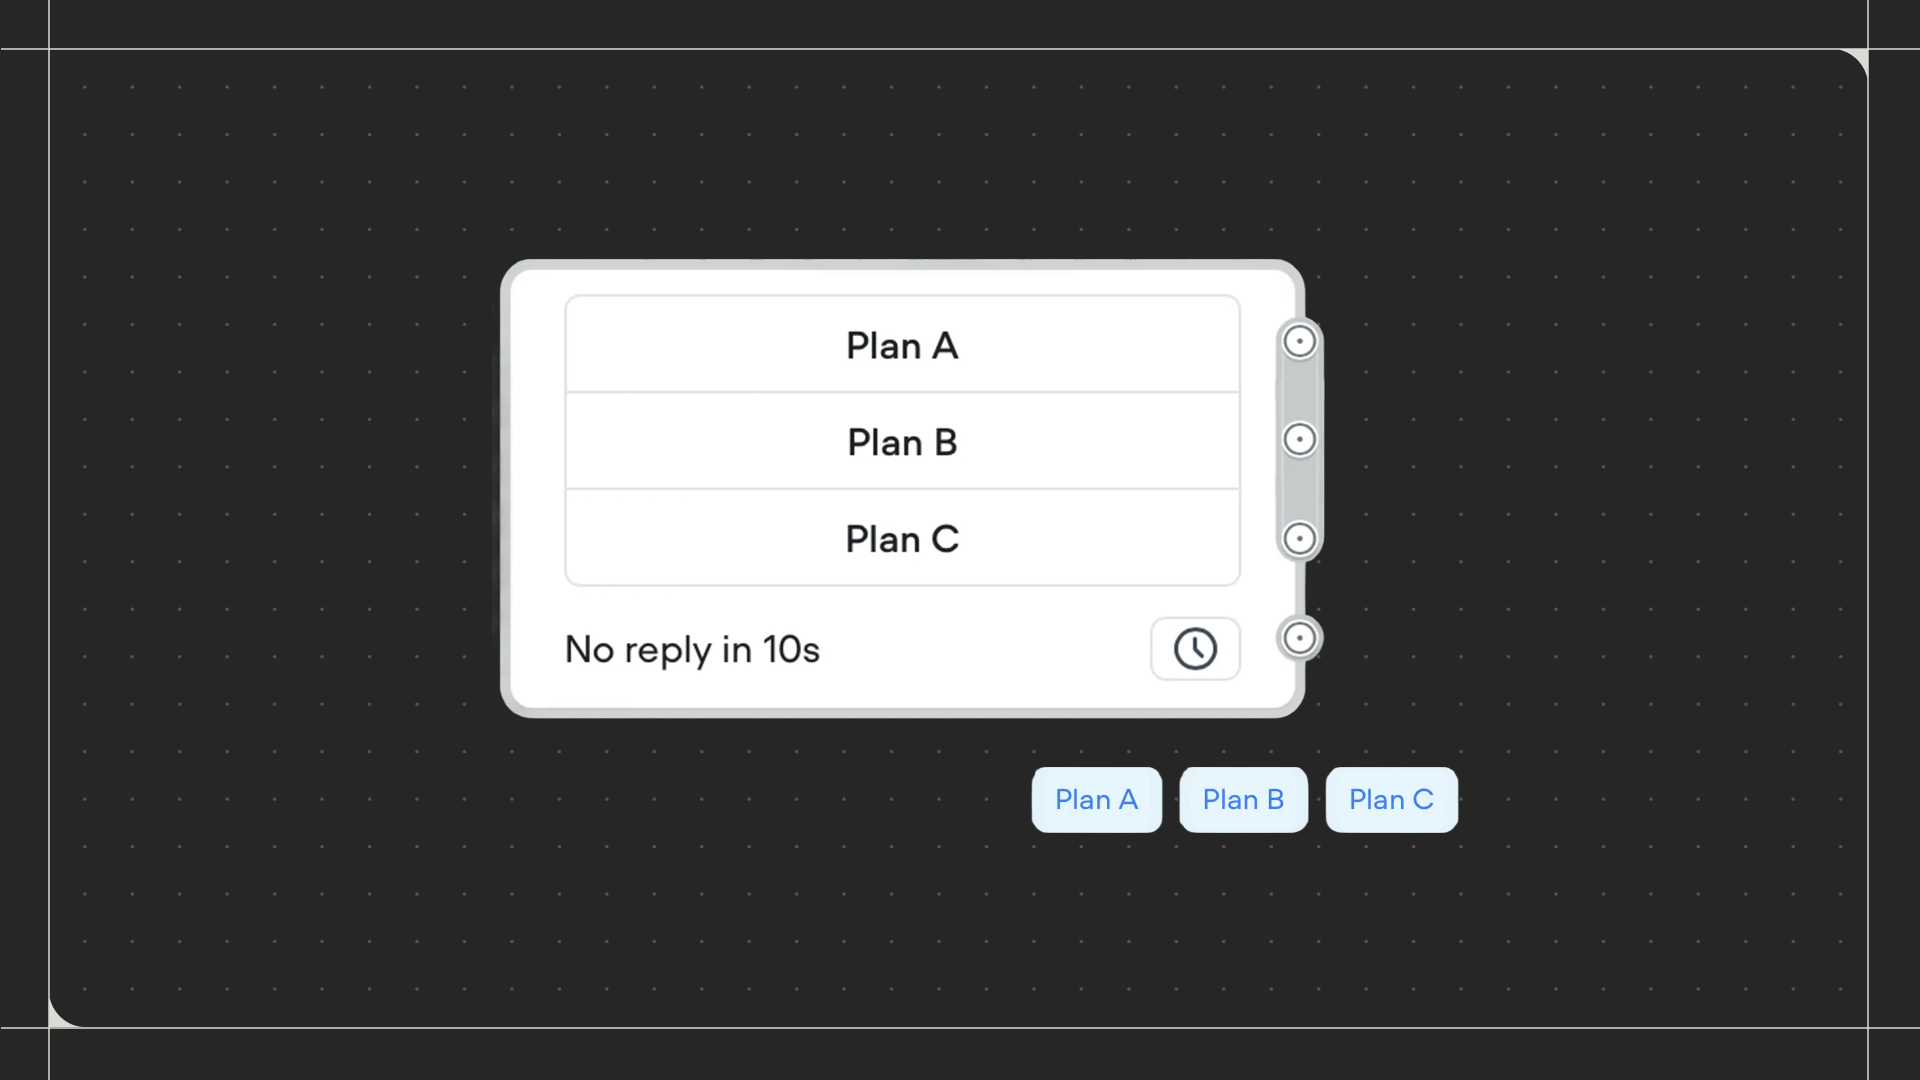Click the connection port beside No reply row
The image size is (1920, 1080).
pyautogui.click(x=1299, y=637)
